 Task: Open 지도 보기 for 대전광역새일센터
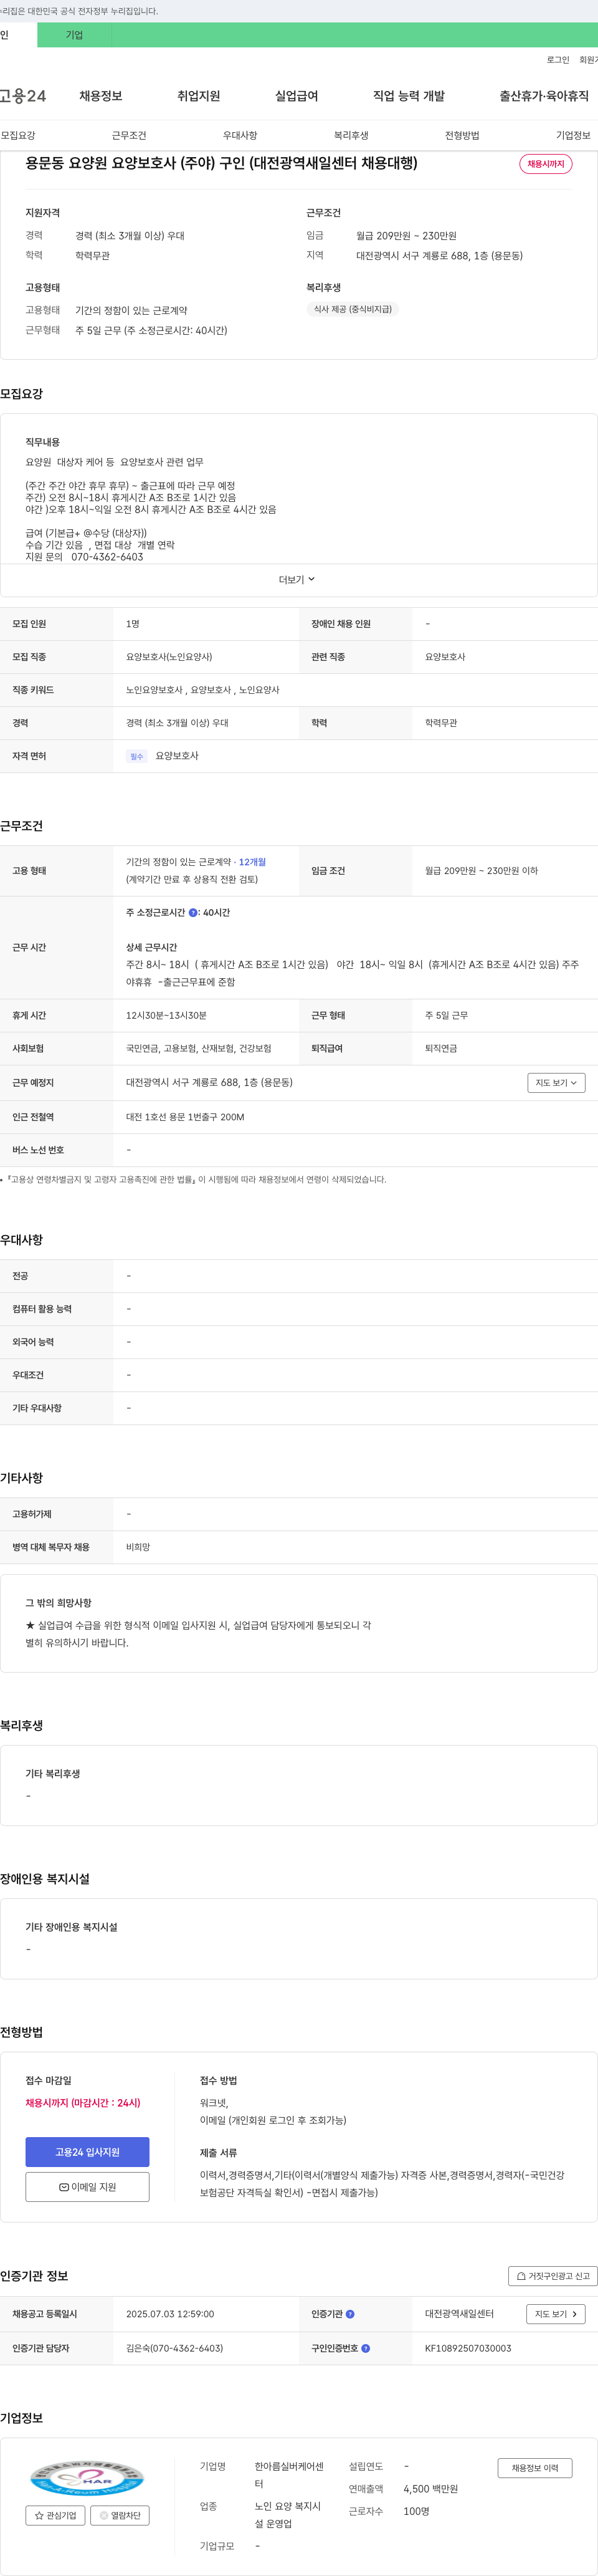tap(556, 2314)
